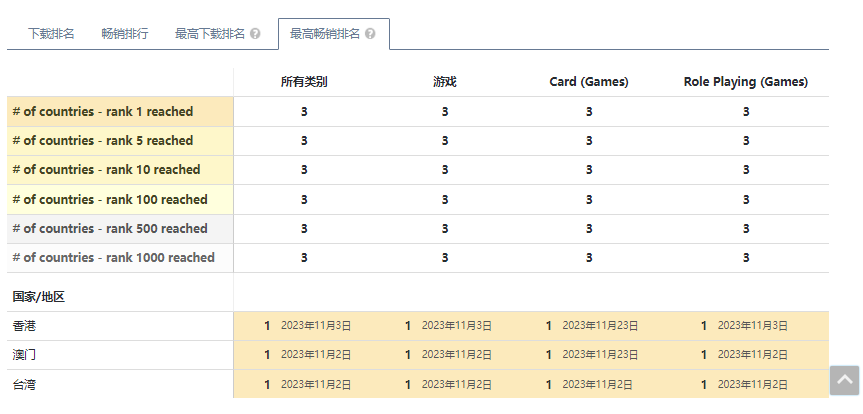Click the 所有类别 column header
This screenshot has width=863, height=414.
(x=304, y=82)
